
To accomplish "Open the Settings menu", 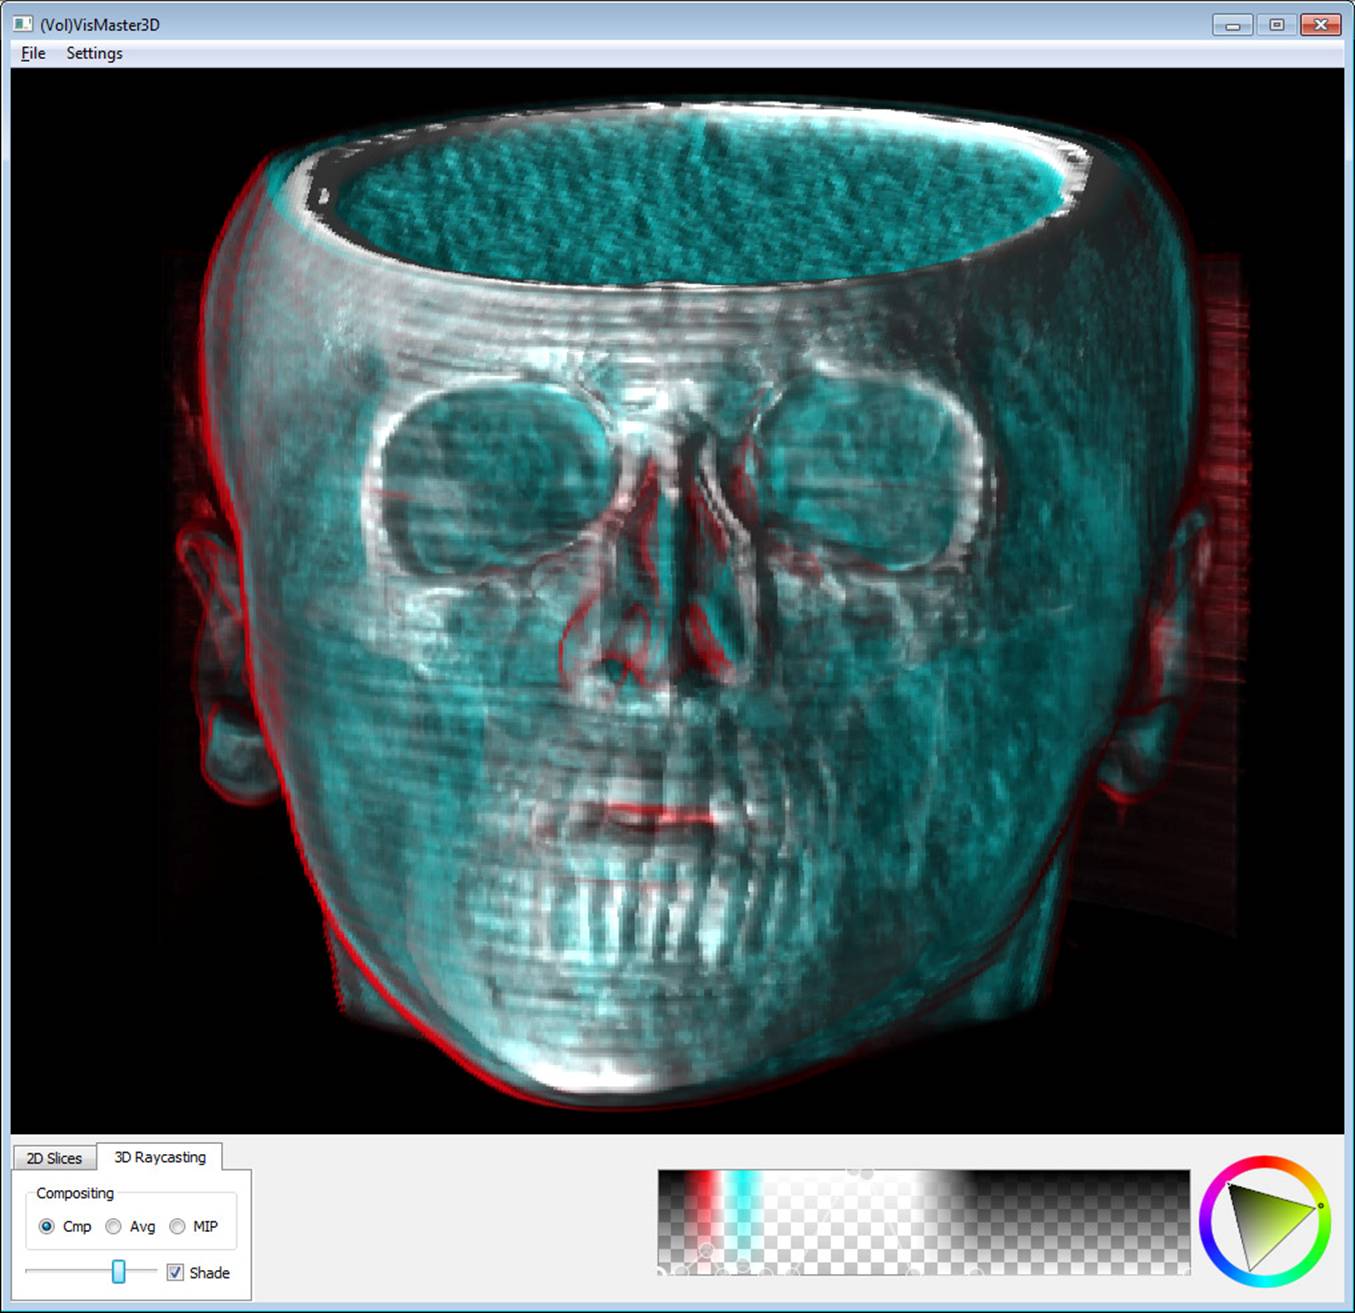I will click(93, 53).
